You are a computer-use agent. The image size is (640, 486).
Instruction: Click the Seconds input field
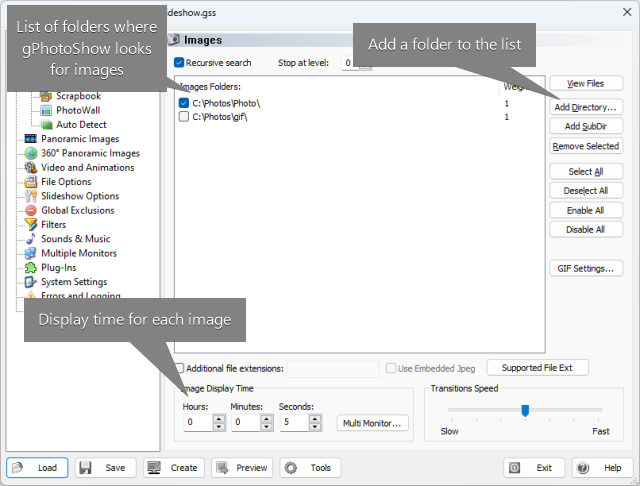click(294, 422)
